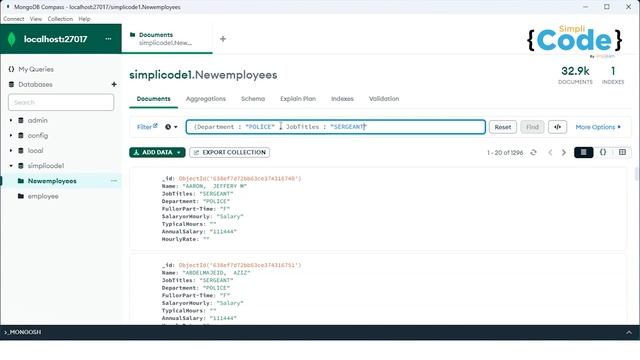Open My Queries
Image resolution: width=640 pixels, height=360 pixels.
tap(36, 69)
